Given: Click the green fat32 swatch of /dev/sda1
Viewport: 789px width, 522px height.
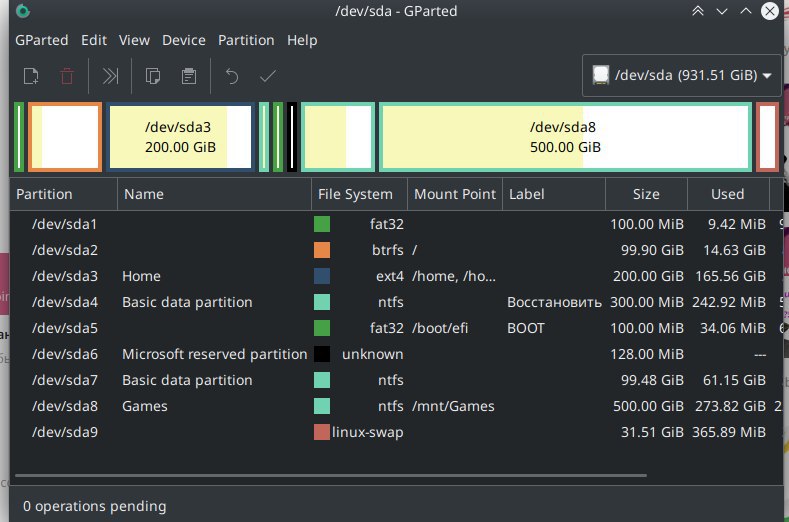Looking at the screenshot, I should click(322, 224).
